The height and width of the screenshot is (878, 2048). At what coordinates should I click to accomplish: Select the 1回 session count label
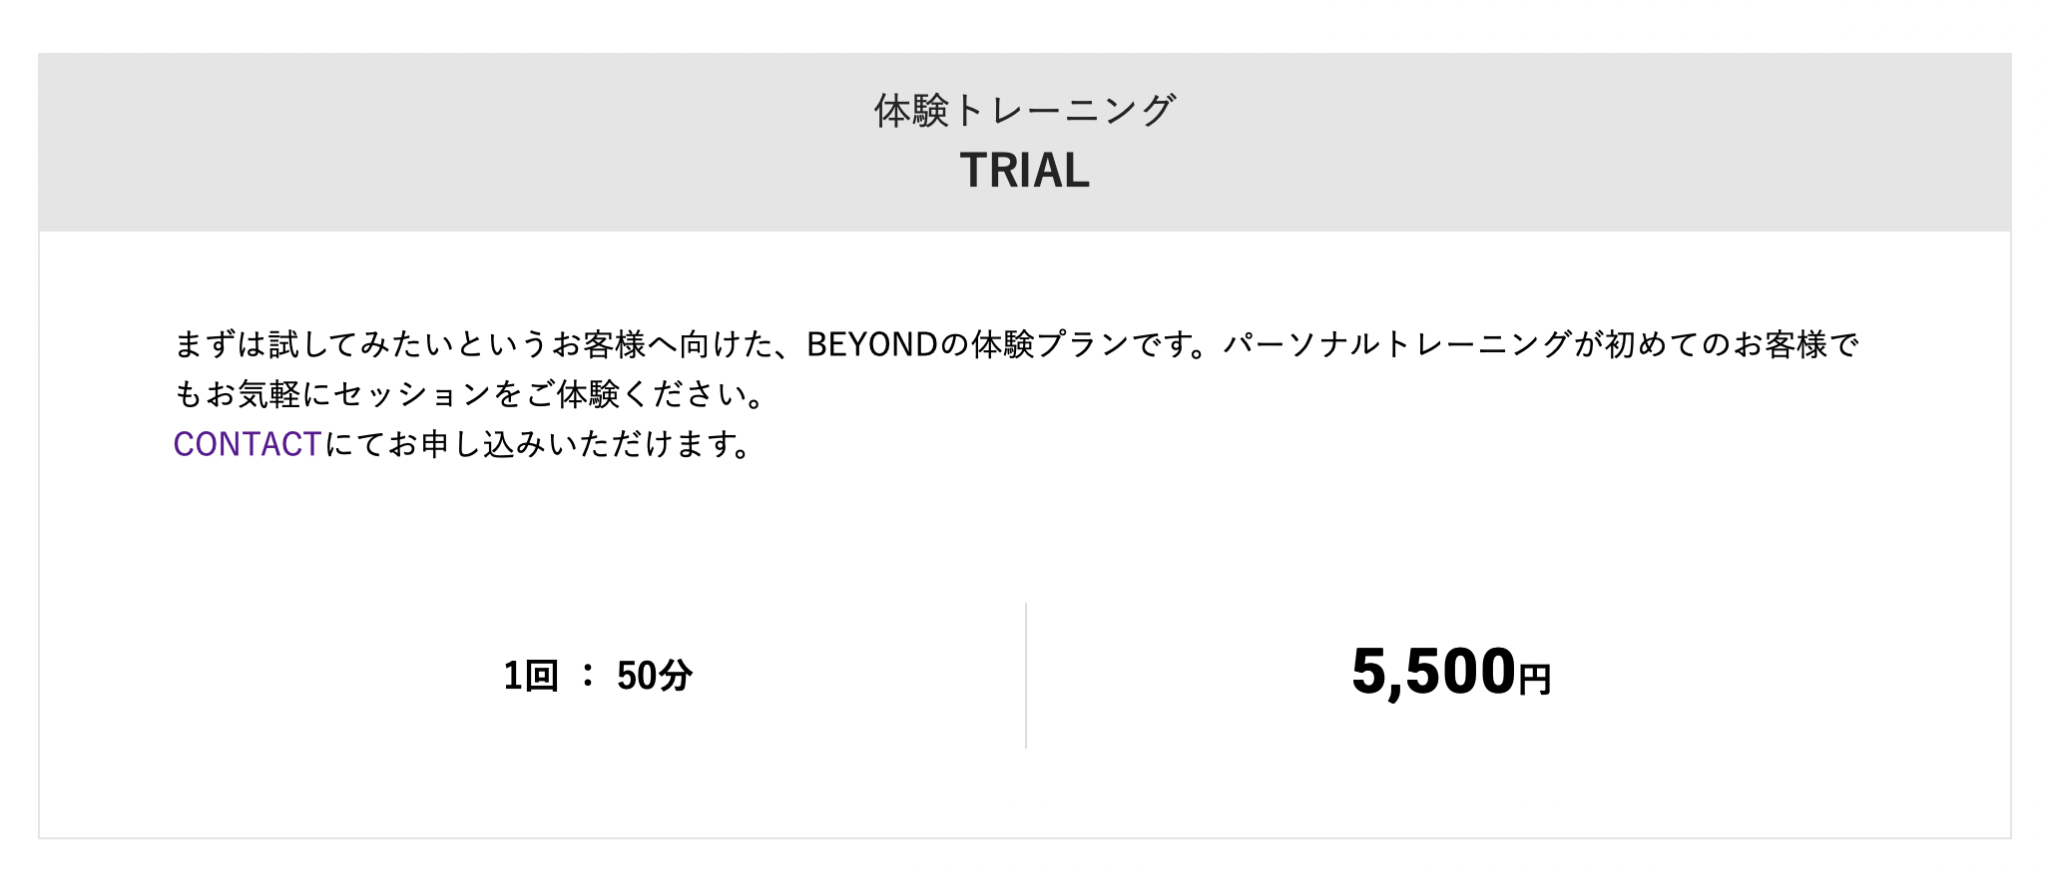(x=530, y=676)
